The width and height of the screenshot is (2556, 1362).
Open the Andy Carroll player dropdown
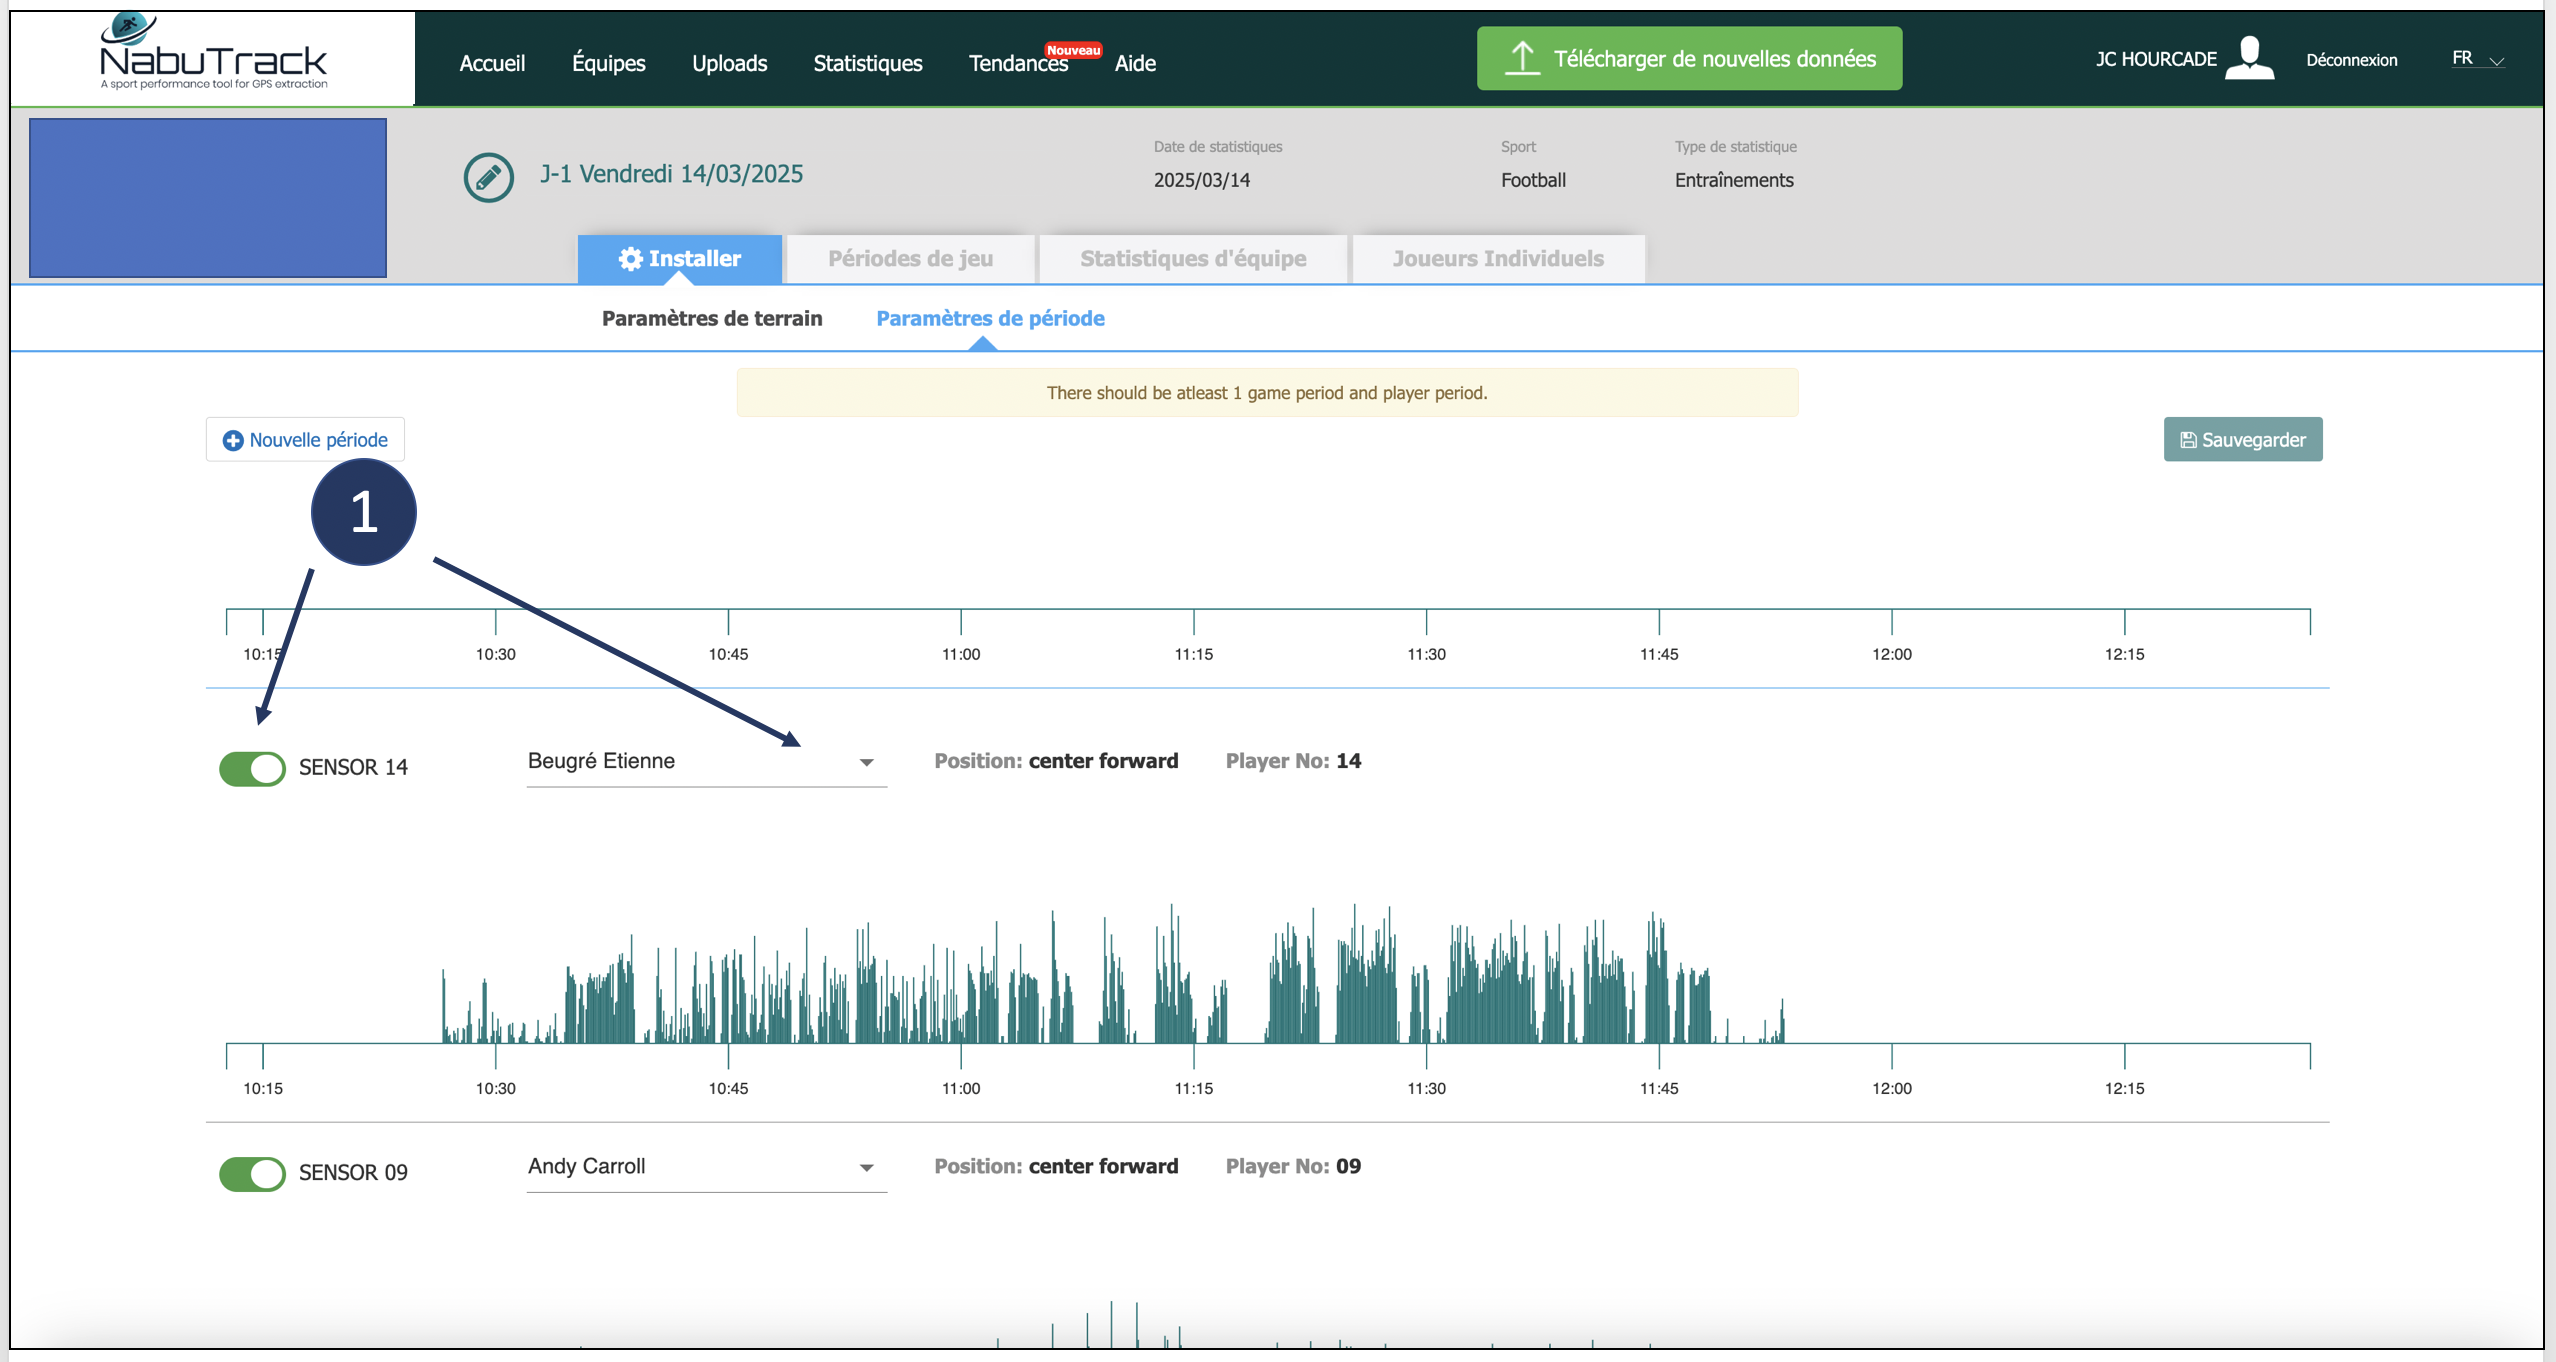point(706,1167)
